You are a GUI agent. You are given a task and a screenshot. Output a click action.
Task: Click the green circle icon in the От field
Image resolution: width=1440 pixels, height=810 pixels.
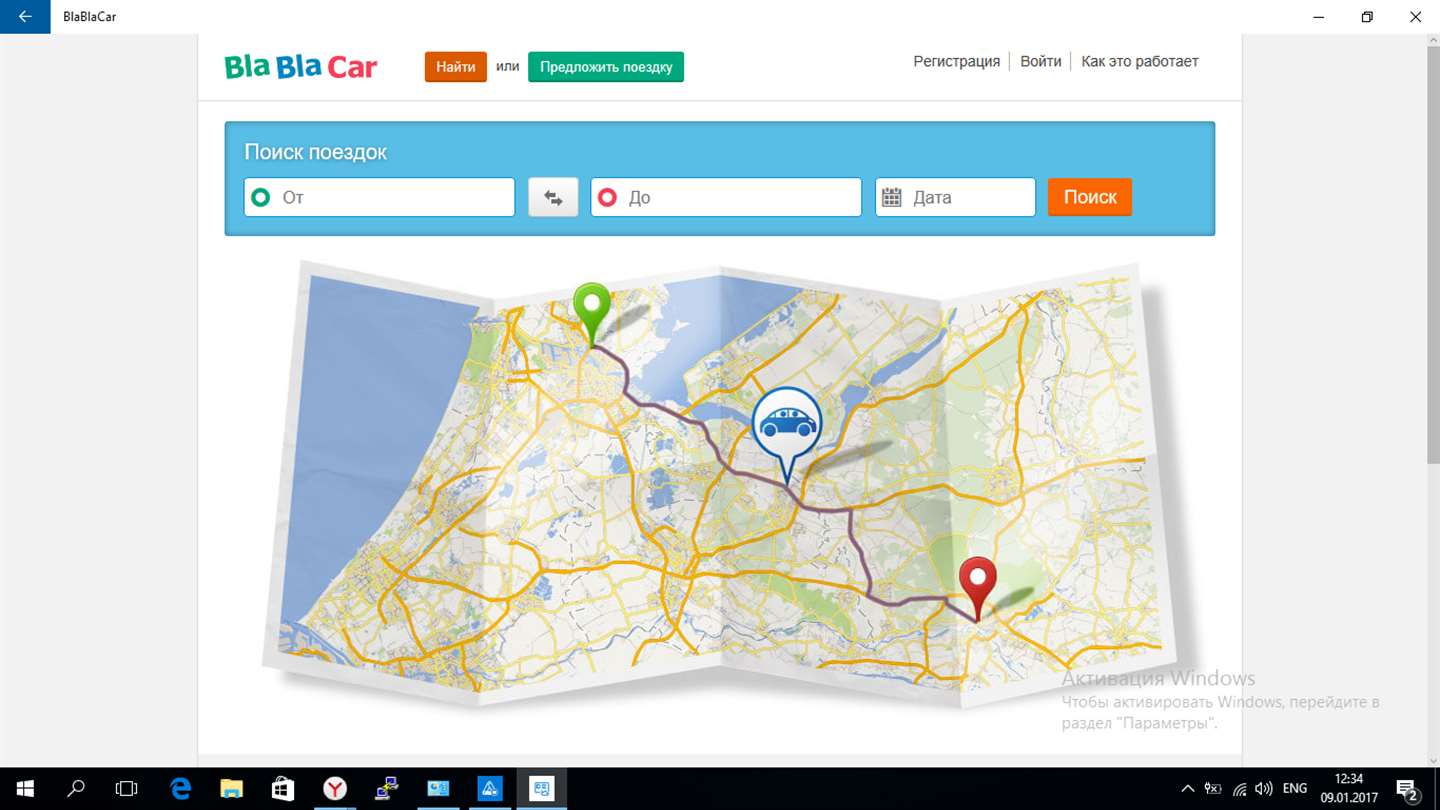[261, 197]
